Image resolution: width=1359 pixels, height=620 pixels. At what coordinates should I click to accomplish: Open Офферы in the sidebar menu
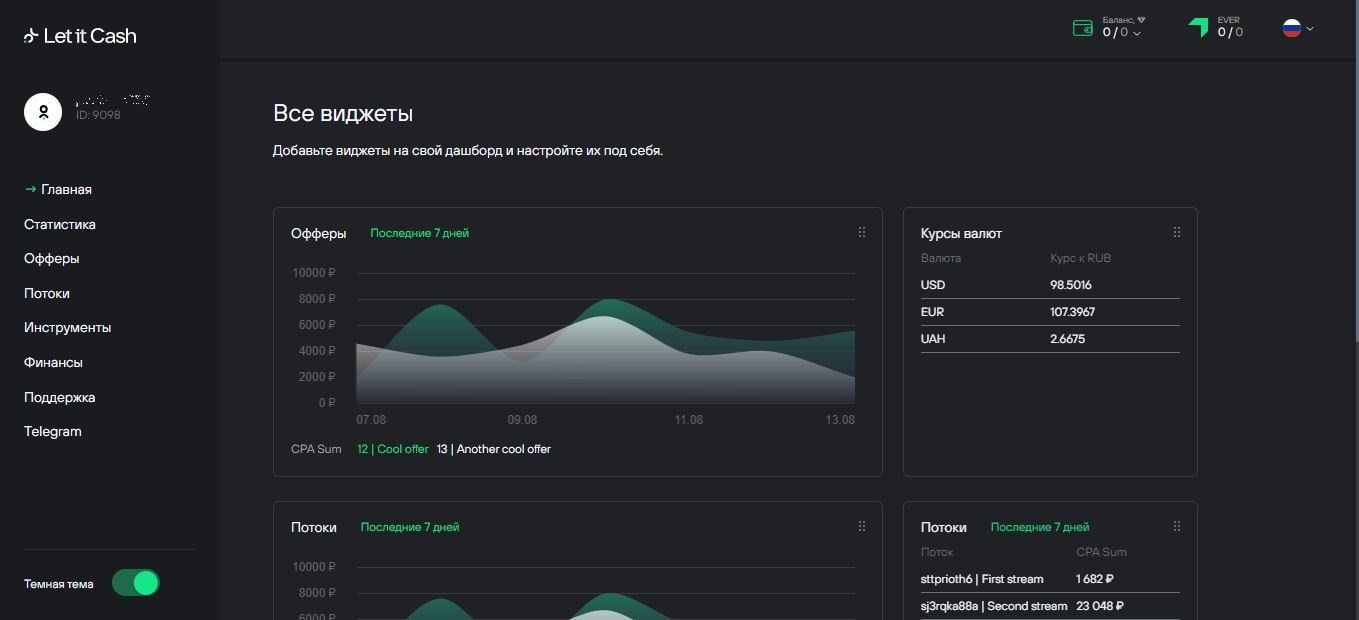pos(52,258)
